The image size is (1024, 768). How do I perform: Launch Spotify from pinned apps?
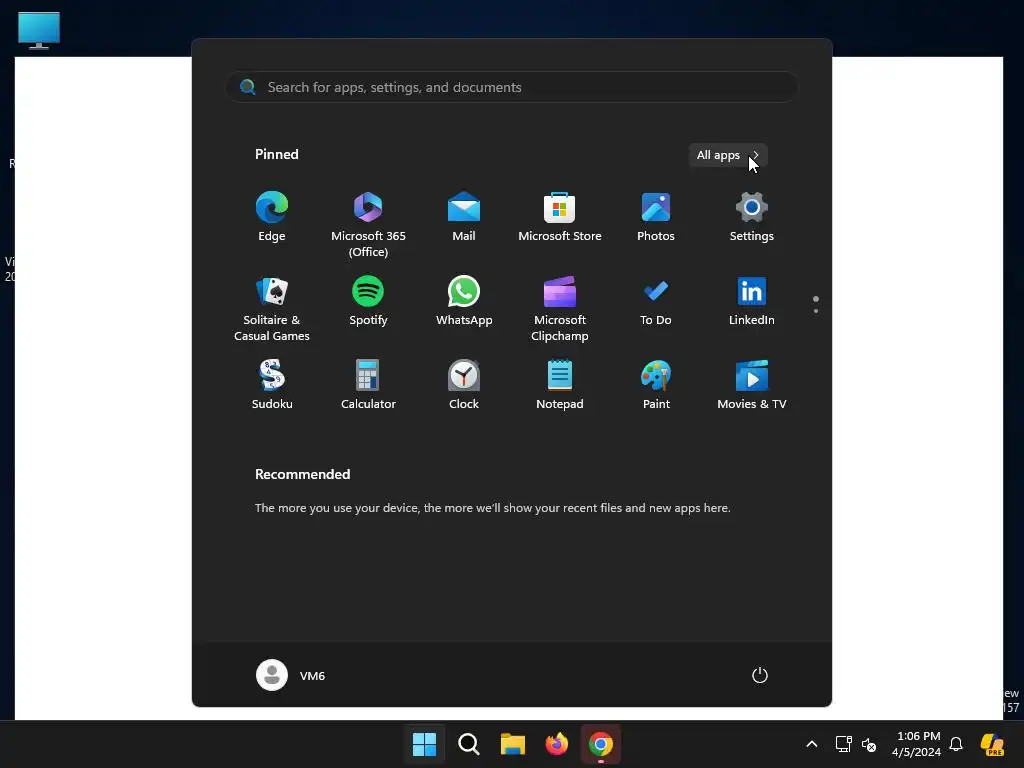pyautogui.click(x=368, y=302)
